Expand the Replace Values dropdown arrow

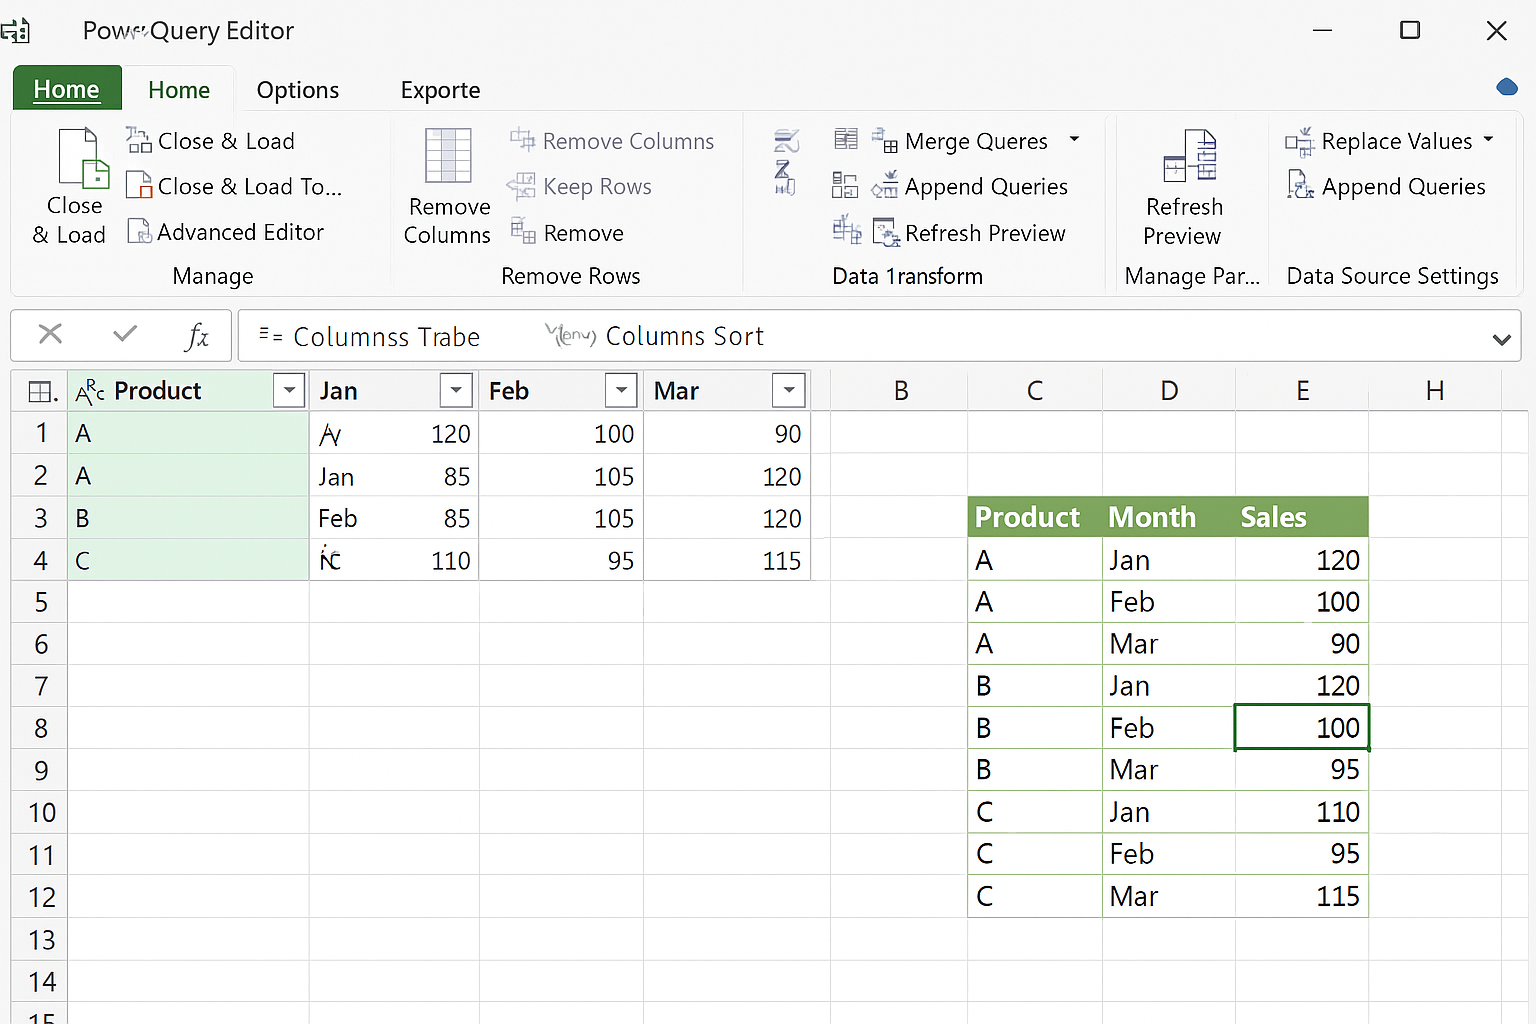1488,139
